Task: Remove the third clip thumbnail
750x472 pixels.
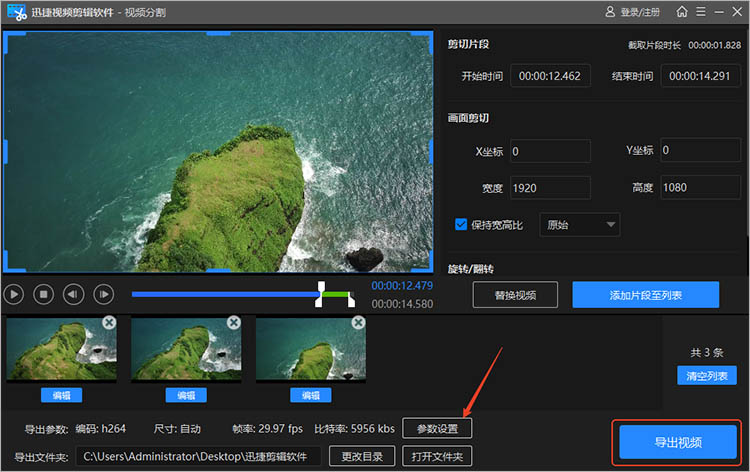Action: tap(358, 322)
